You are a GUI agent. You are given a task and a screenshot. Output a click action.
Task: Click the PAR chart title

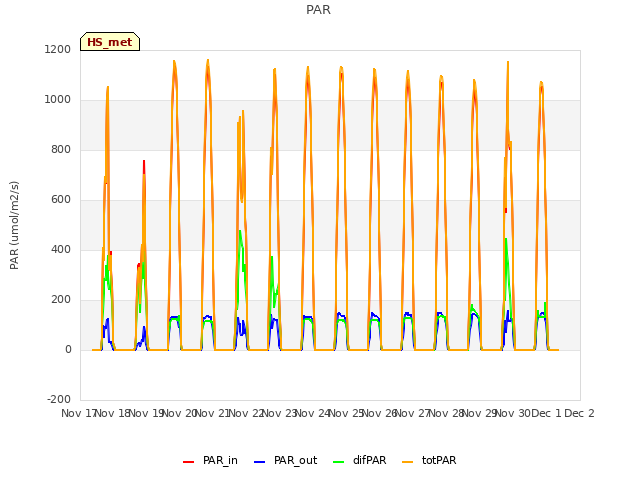point(318,10)
